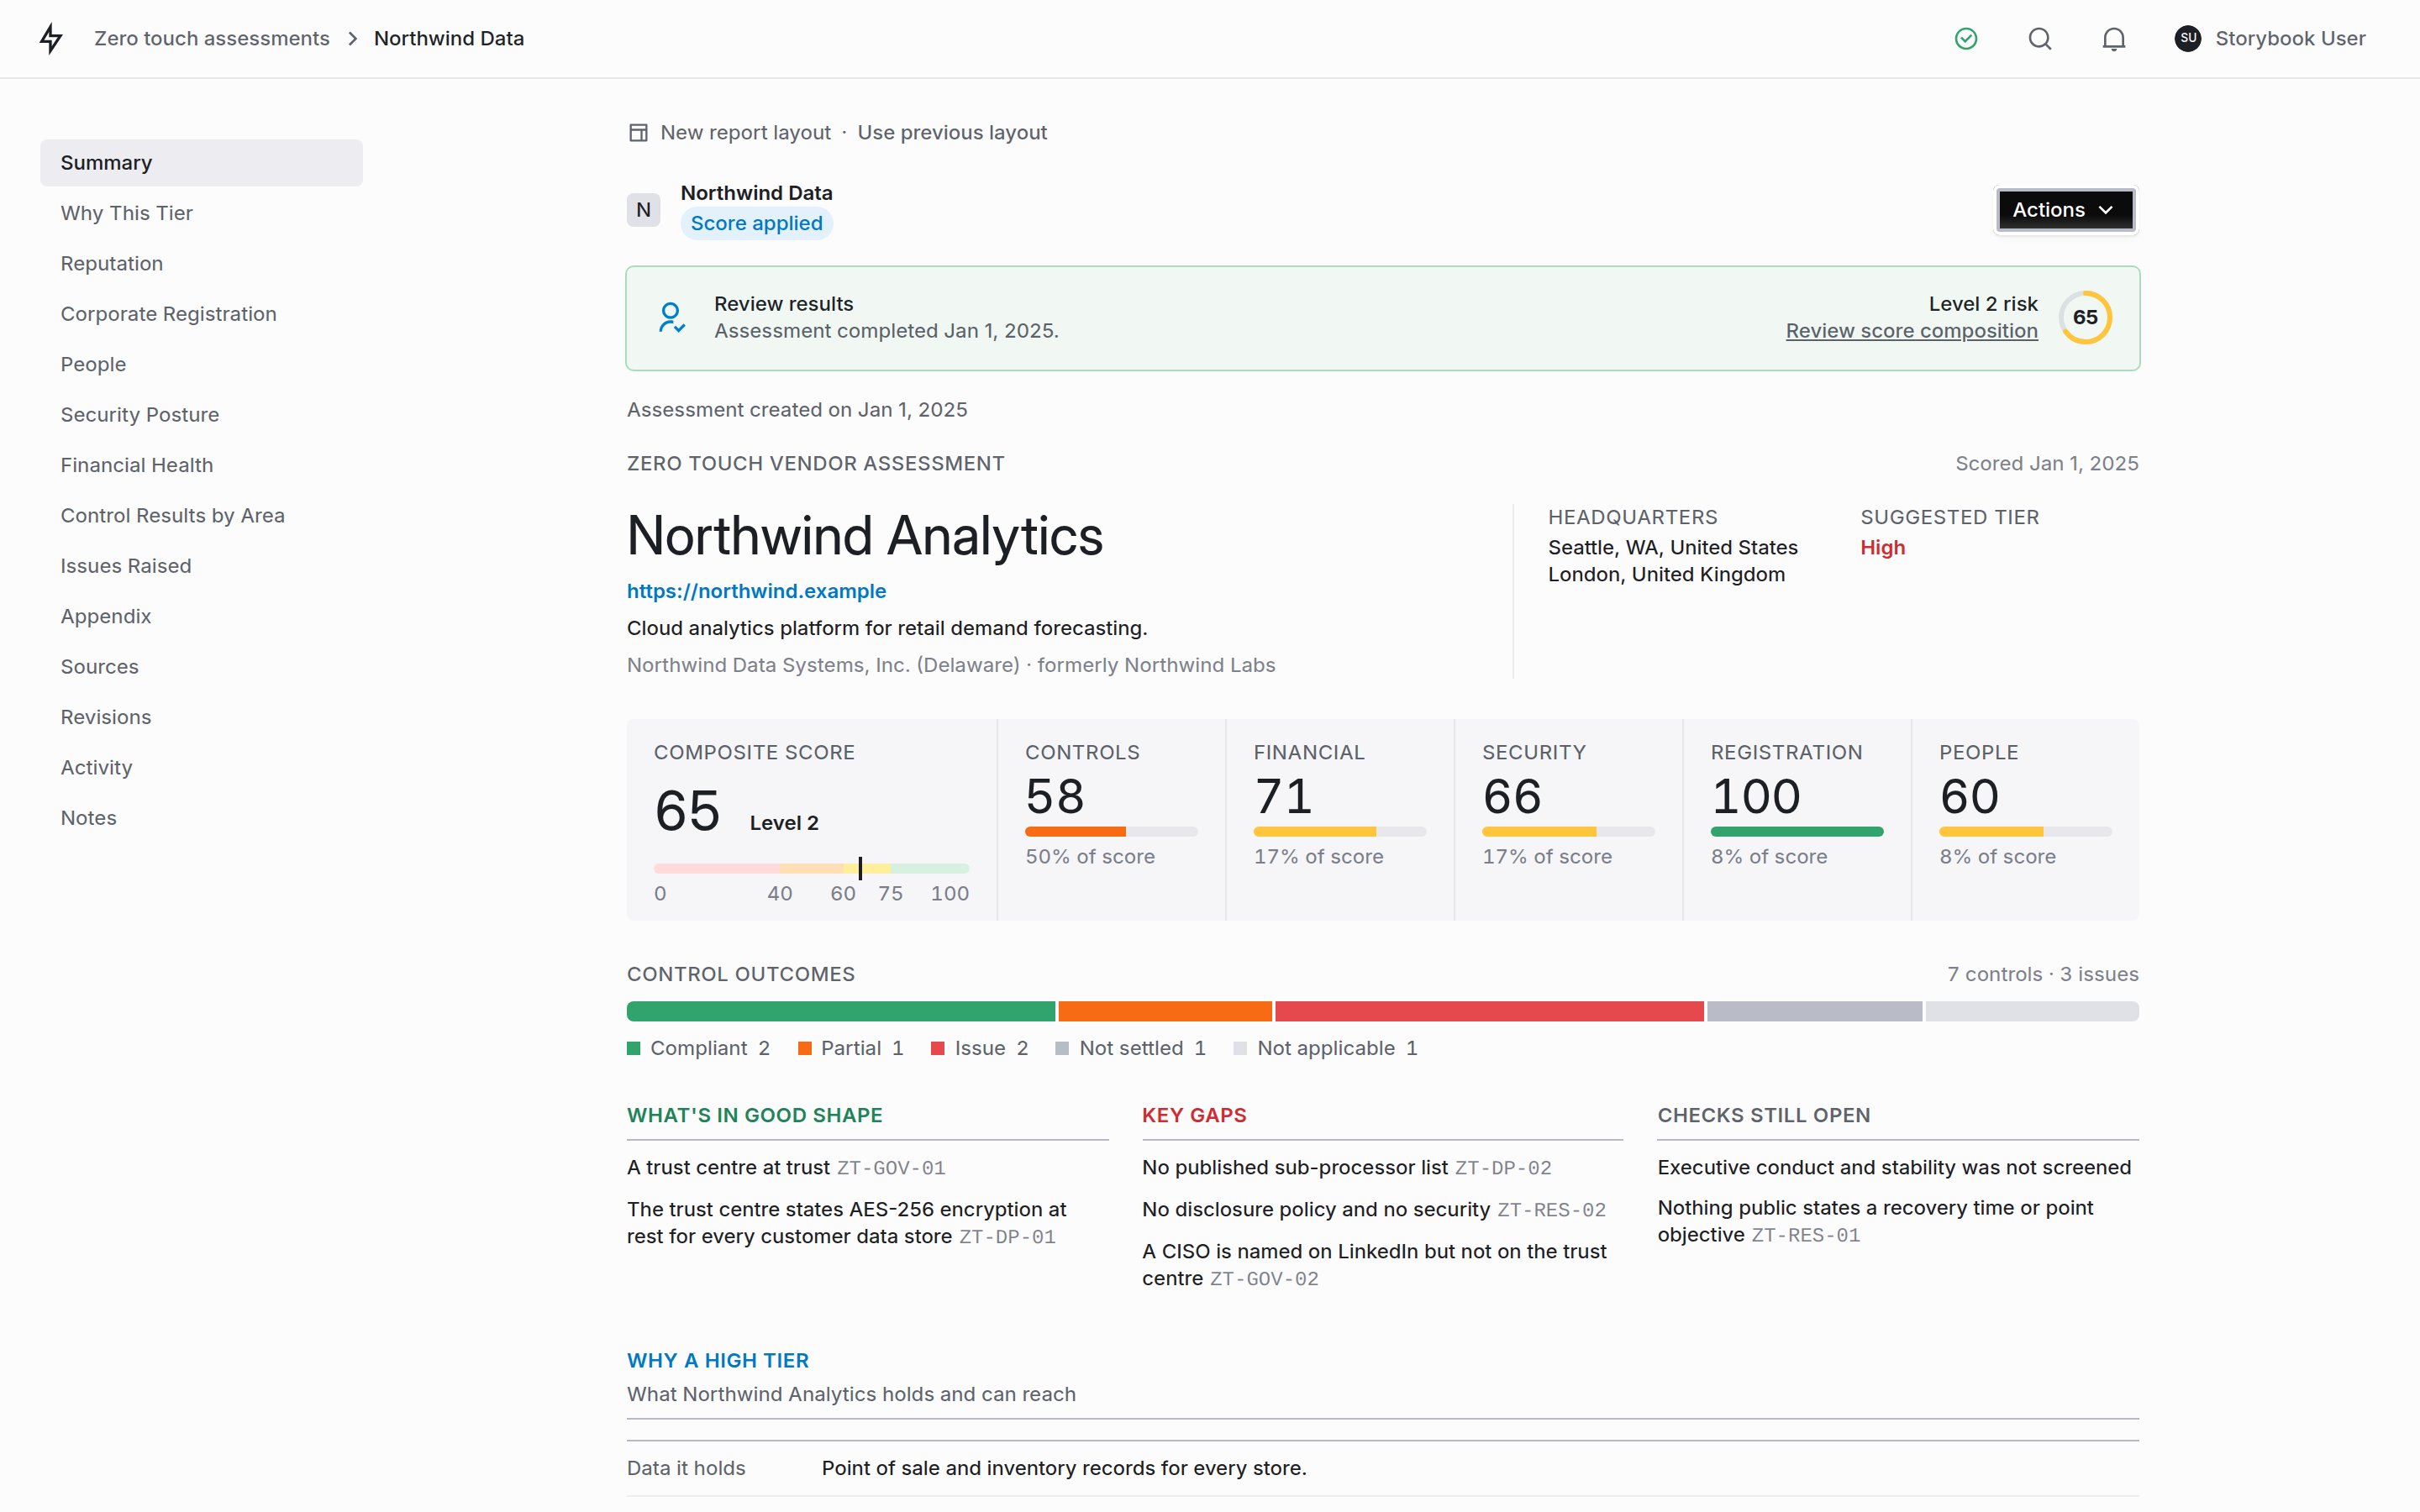Image resolution: width=2420 pixels, height=1512 pixels.
Task: Open https://northwind.example website link
Action: pos(756,591)
